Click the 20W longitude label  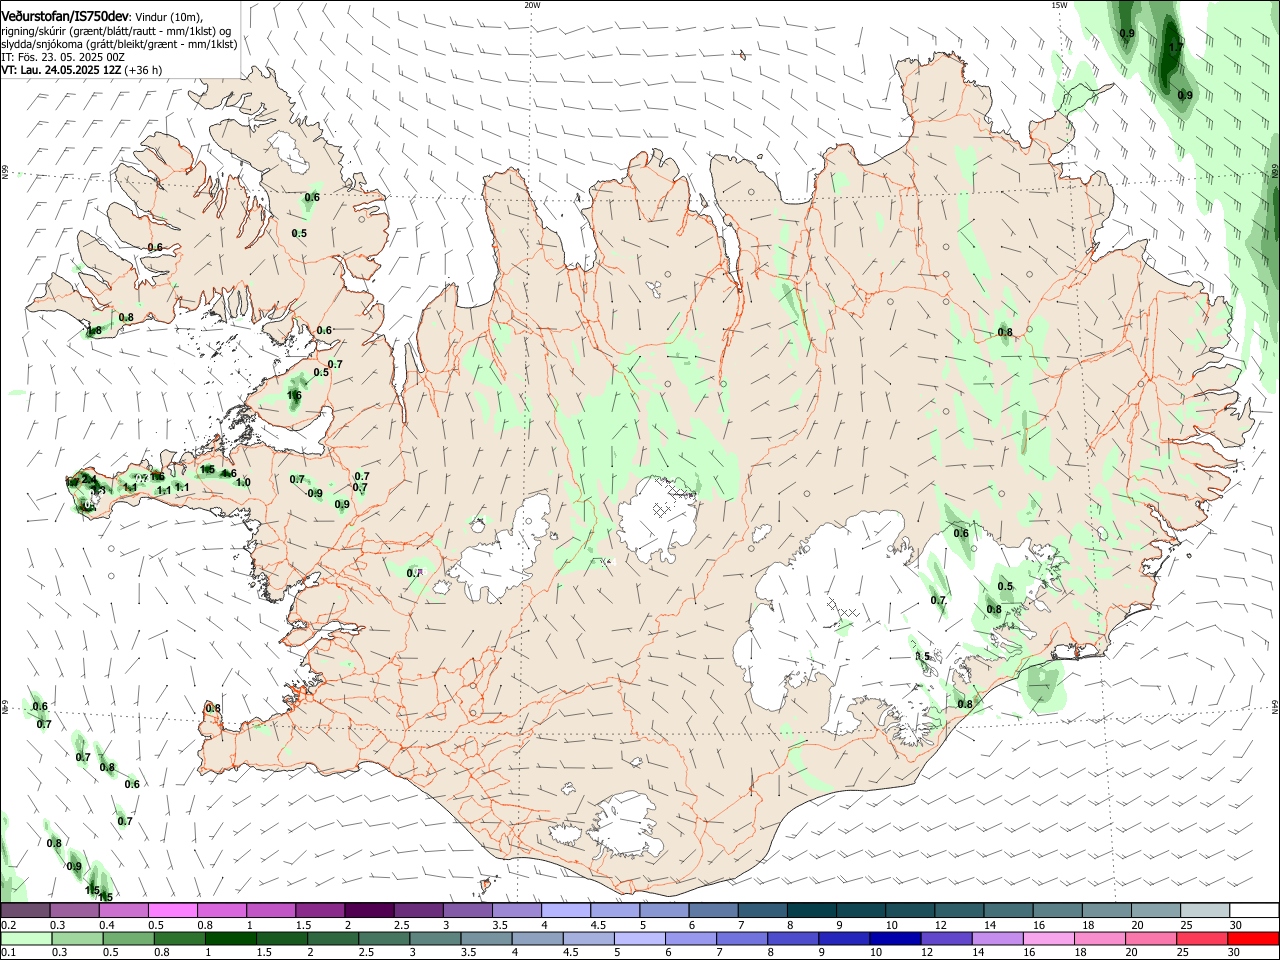coord(532,5)
